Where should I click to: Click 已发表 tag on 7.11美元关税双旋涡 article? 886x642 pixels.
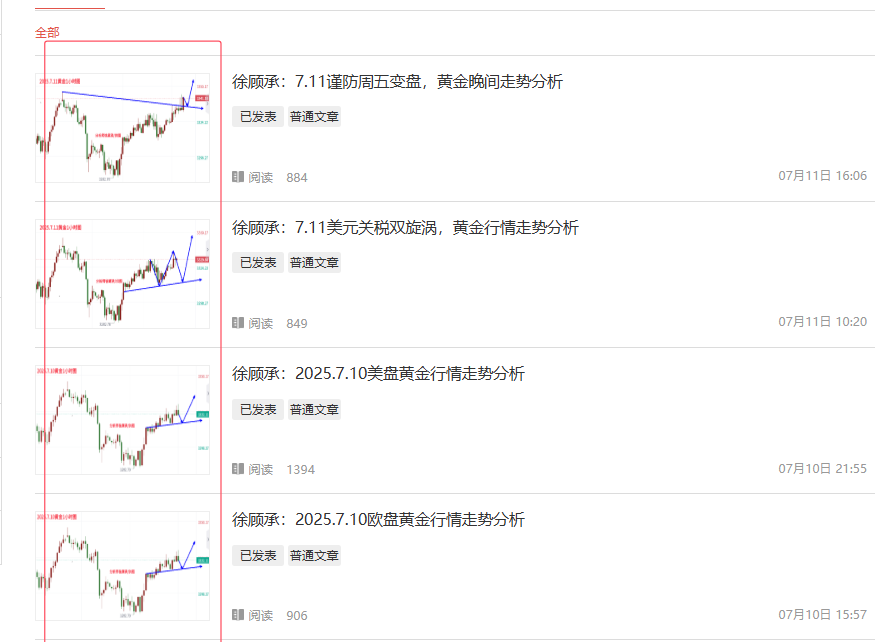[258, 263]
